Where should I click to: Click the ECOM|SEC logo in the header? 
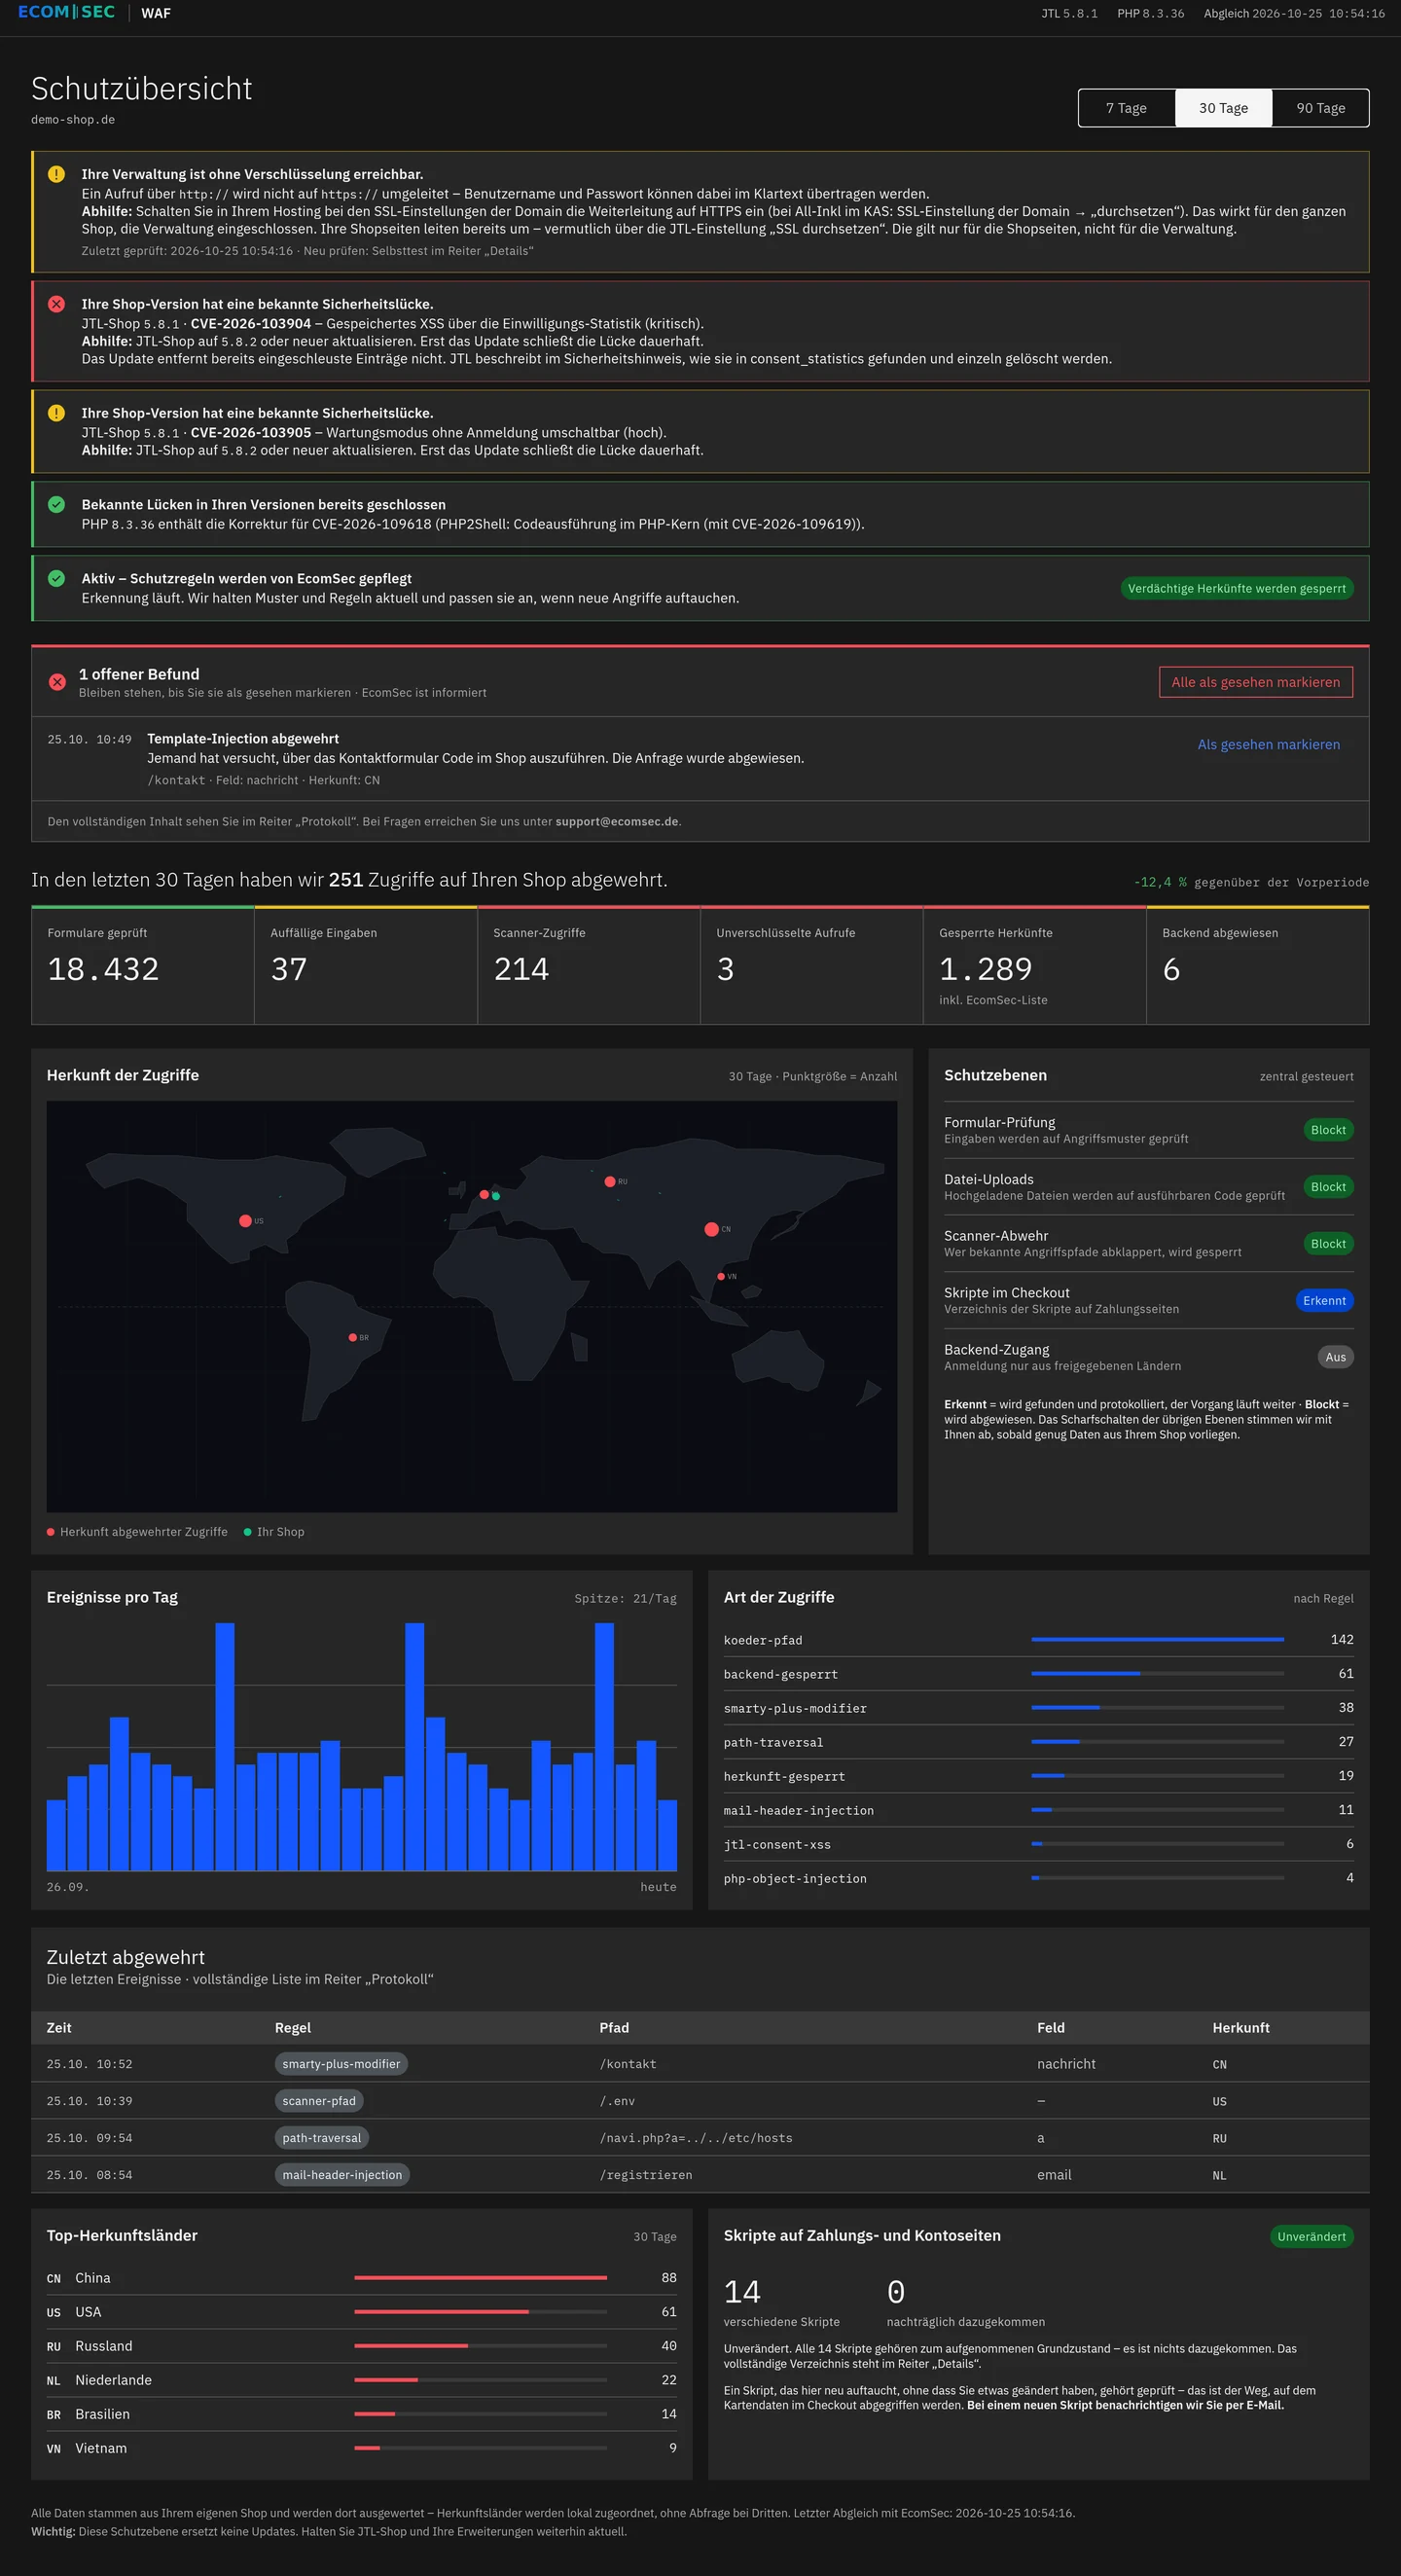[66, 12]
